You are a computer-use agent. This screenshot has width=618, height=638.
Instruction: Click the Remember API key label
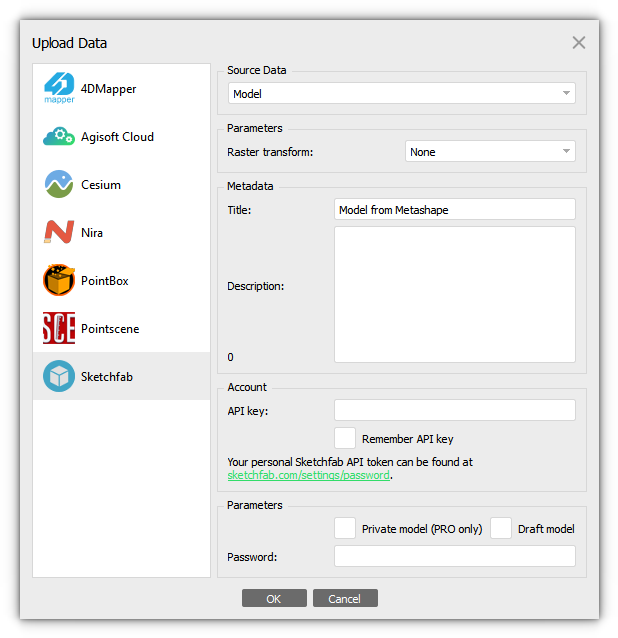(x=408, y=439)
